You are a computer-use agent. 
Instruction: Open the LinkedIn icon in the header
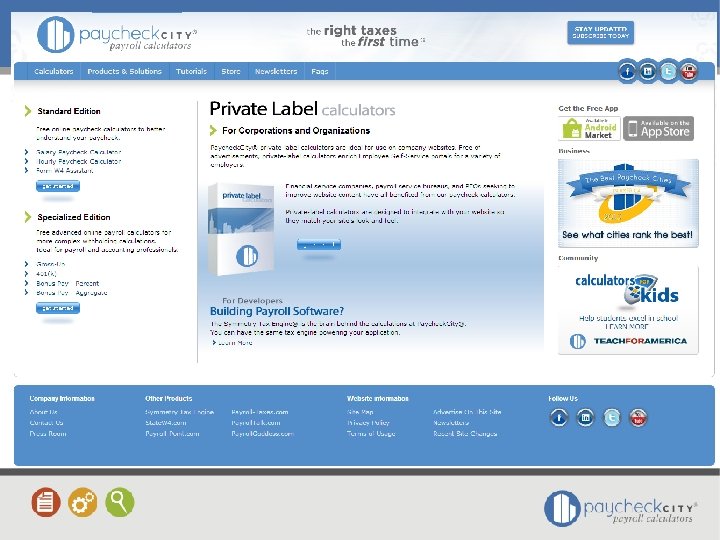[647, 72]
